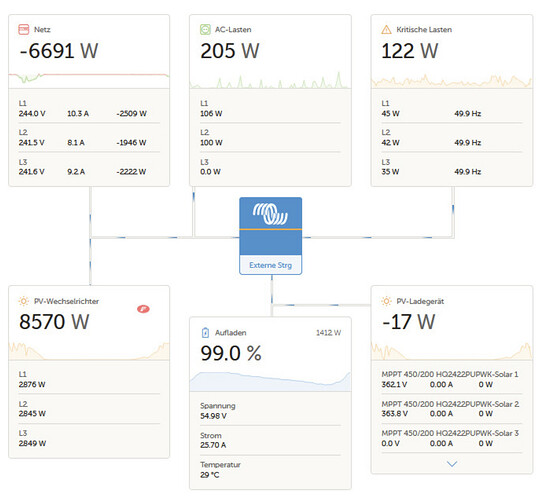This screenshot has width=550, height=500.
Task: Click the 8570 W PV-Wechselrichter reading
Action: click(54, 322)
